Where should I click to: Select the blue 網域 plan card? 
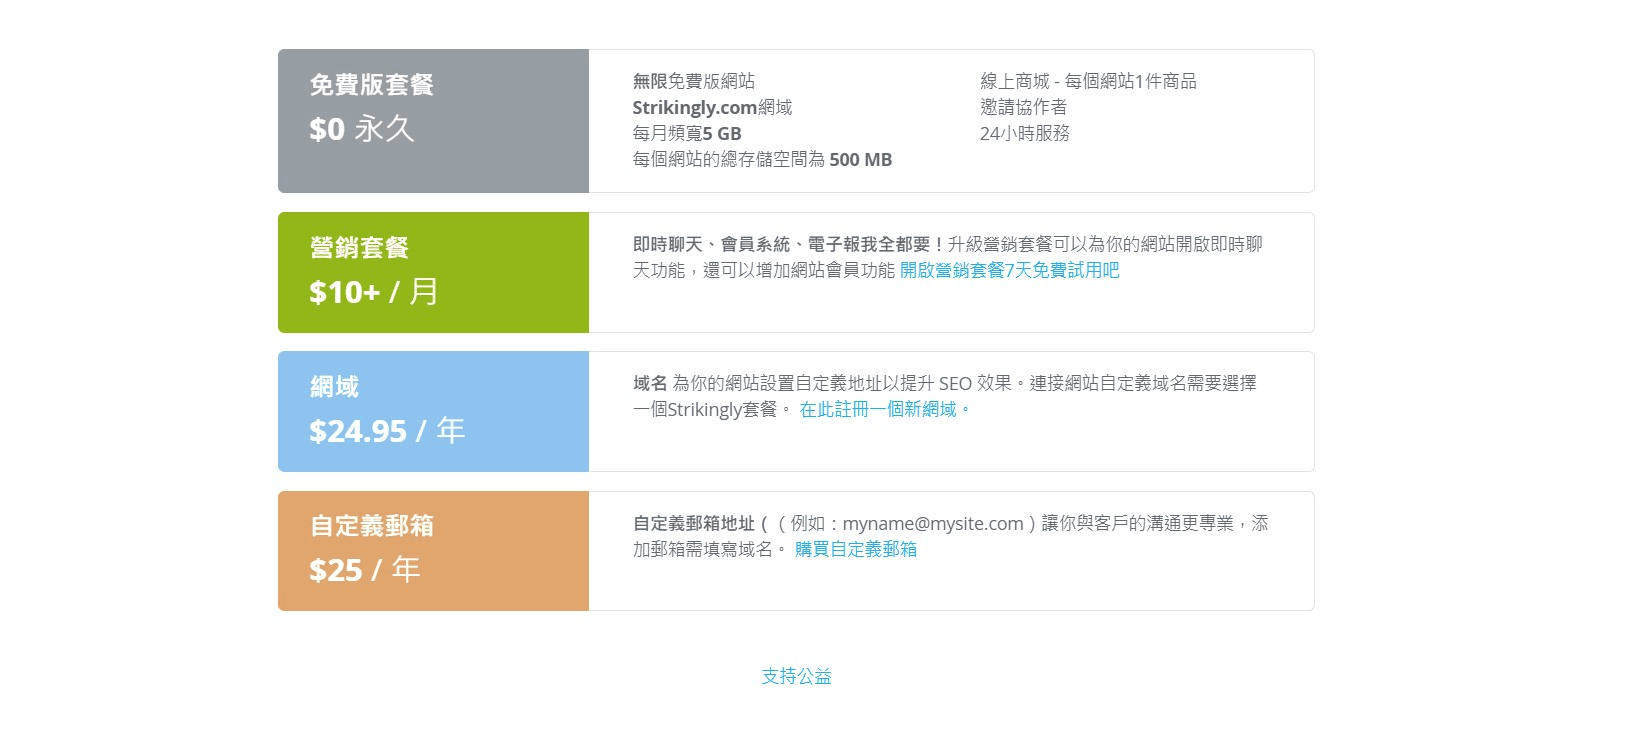[x=433, y=411]
